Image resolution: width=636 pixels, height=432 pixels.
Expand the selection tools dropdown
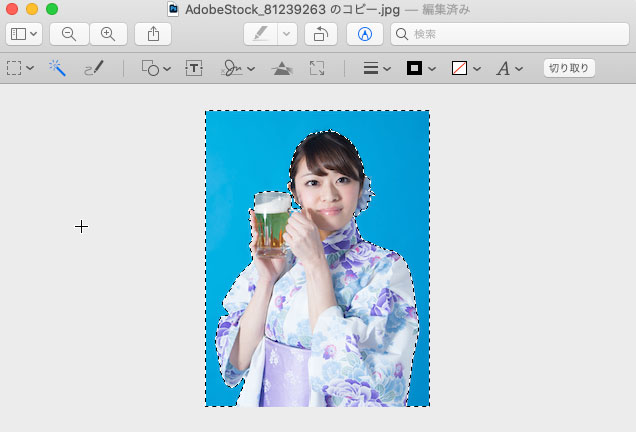20,68
